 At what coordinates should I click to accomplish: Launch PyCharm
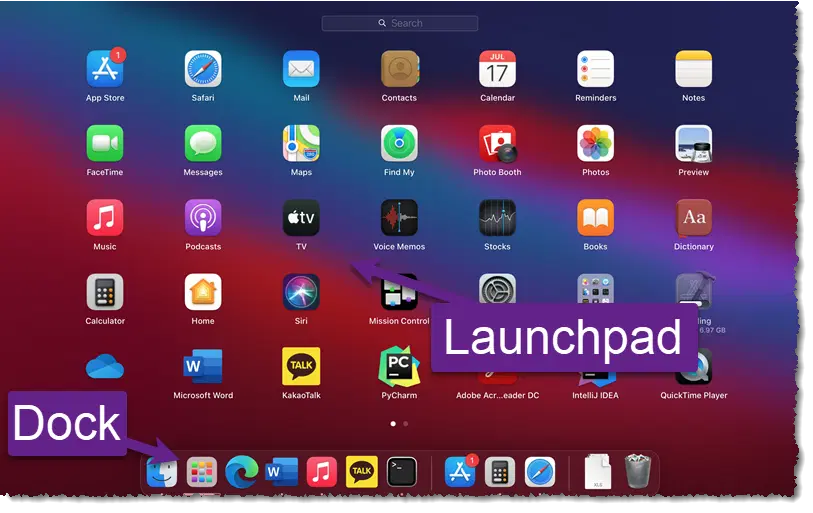click(399, 366)
